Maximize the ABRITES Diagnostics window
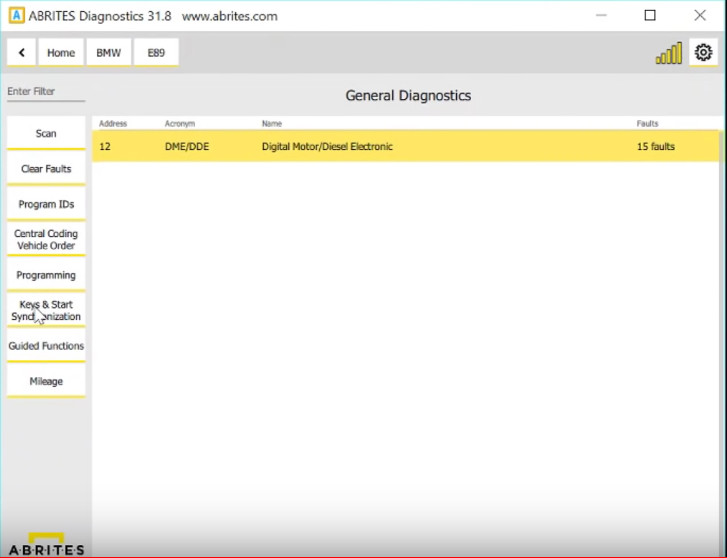 pos(650,15)
